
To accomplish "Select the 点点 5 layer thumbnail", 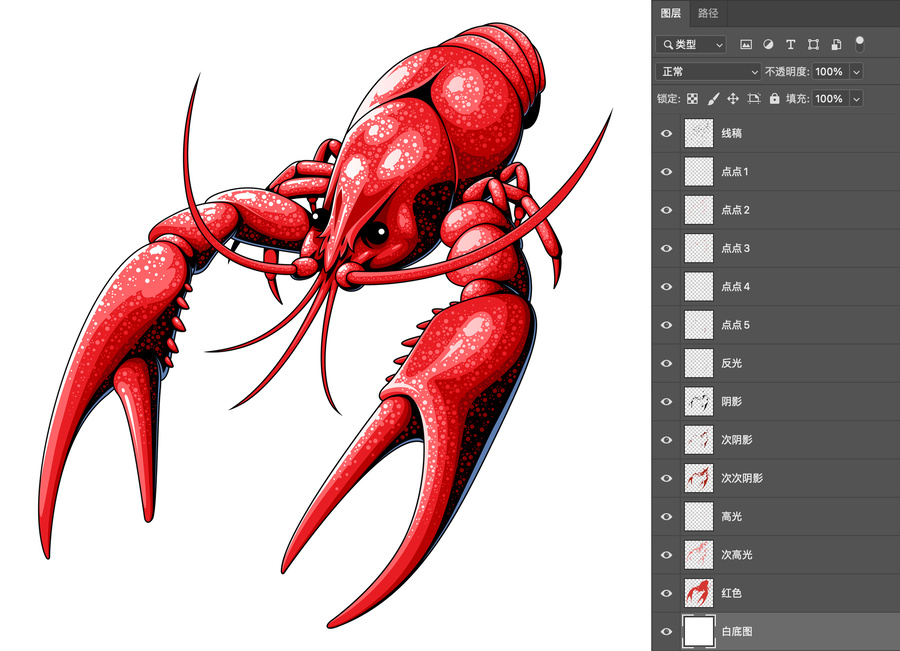I will click(x=699, y=325).
